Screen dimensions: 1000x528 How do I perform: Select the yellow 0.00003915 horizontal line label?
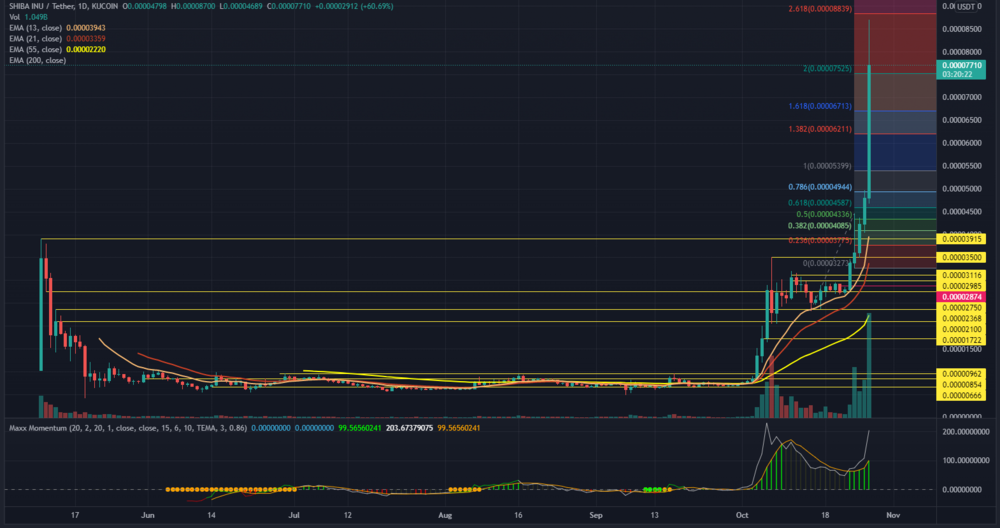point(961,239)
